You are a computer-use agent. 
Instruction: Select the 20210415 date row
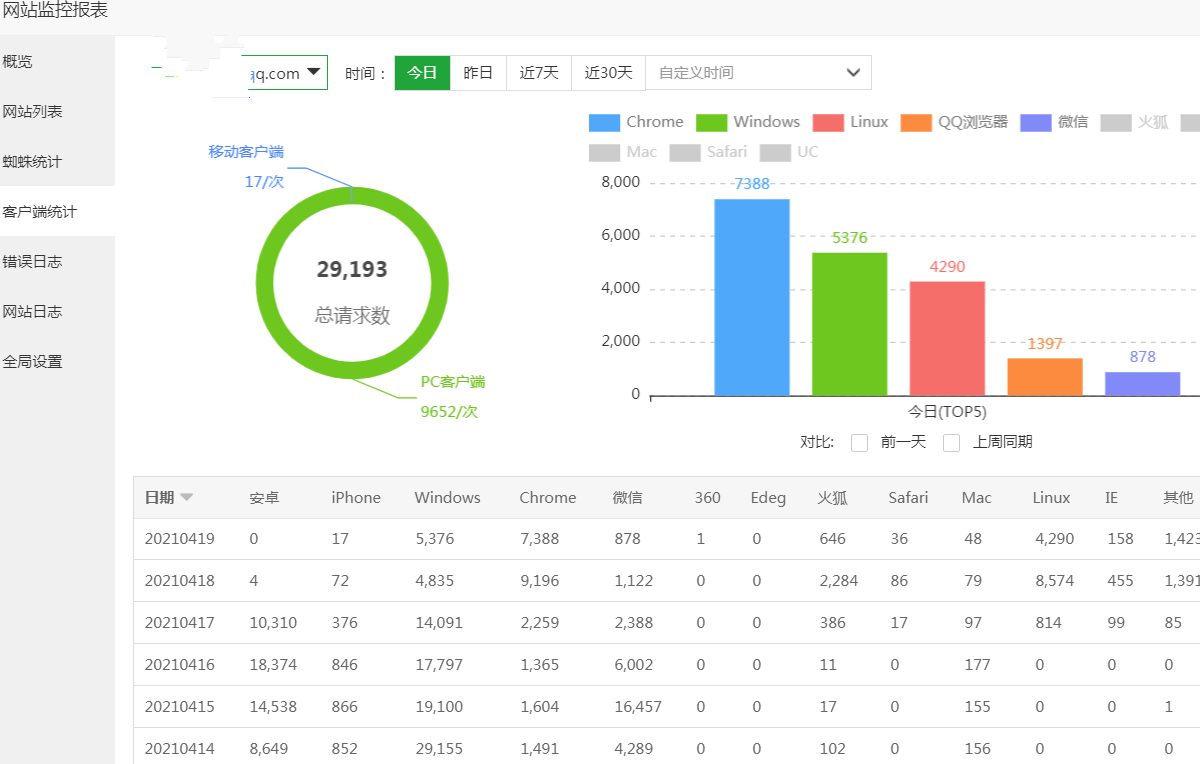(x=666, y=707)
